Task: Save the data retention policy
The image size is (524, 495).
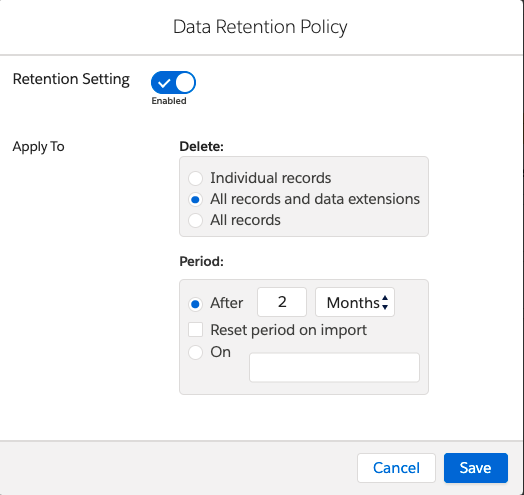Action: pos(476,468)
